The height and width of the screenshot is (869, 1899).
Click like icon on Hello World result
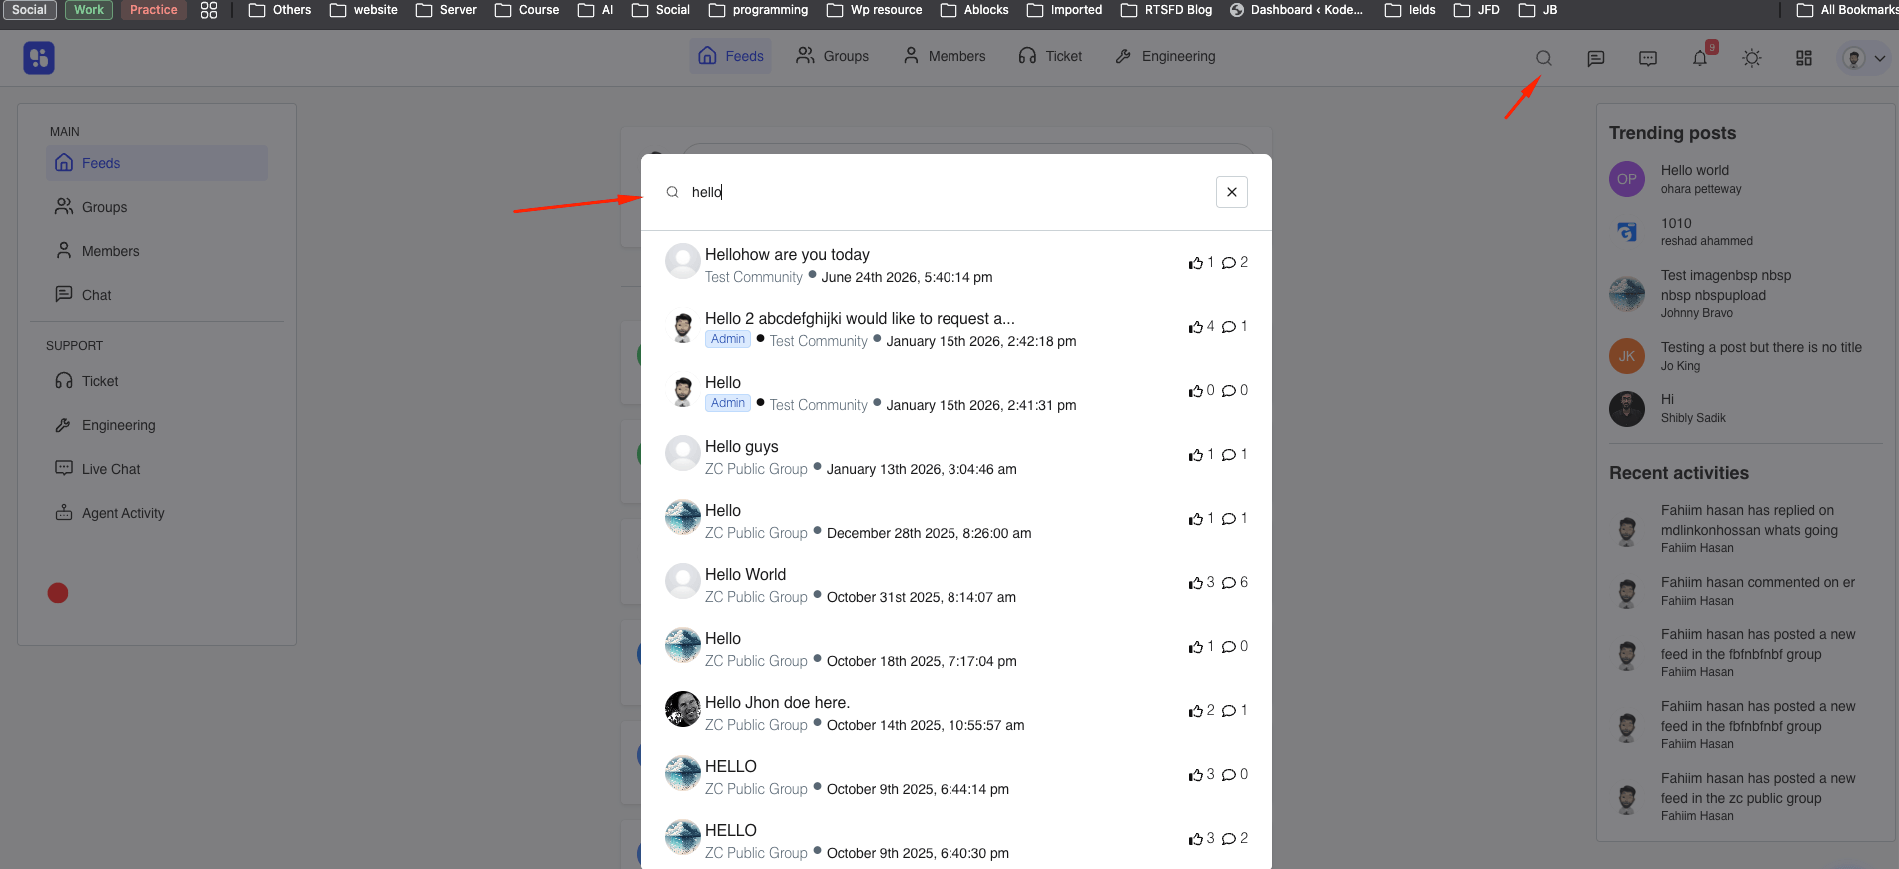(1195, 583)
